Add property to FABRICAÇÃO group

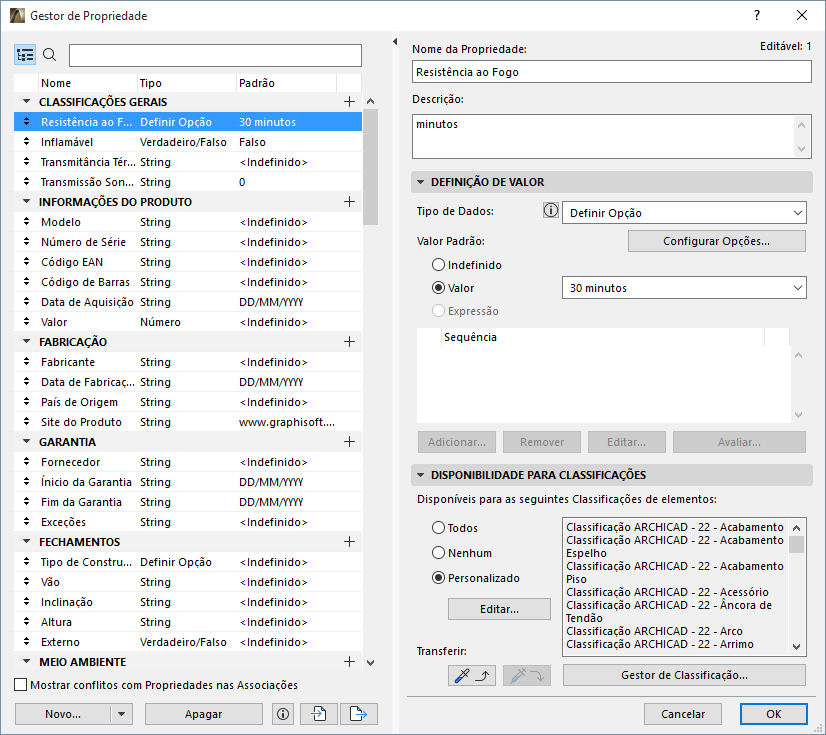click(349, 342)
